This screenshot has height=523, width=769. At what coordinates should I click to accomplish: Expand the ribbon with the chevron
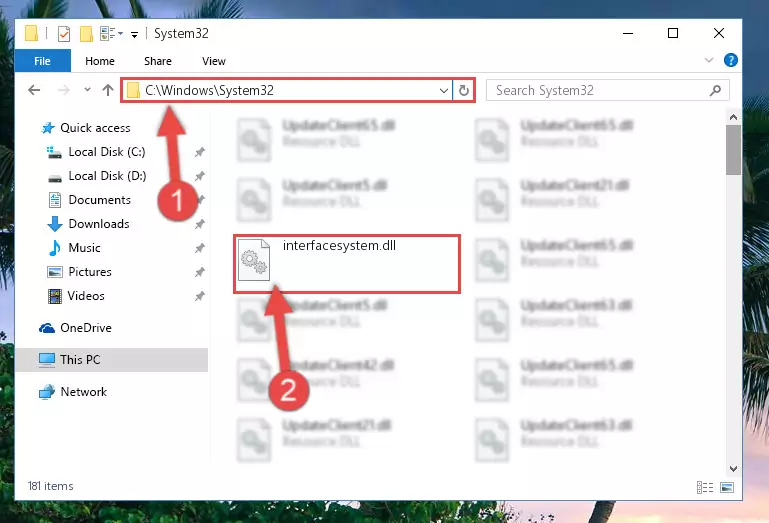coord(709,60)
